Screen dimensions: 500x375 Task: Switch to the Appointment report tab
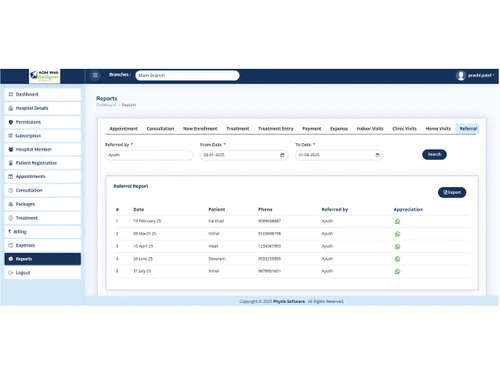point(123,129)
